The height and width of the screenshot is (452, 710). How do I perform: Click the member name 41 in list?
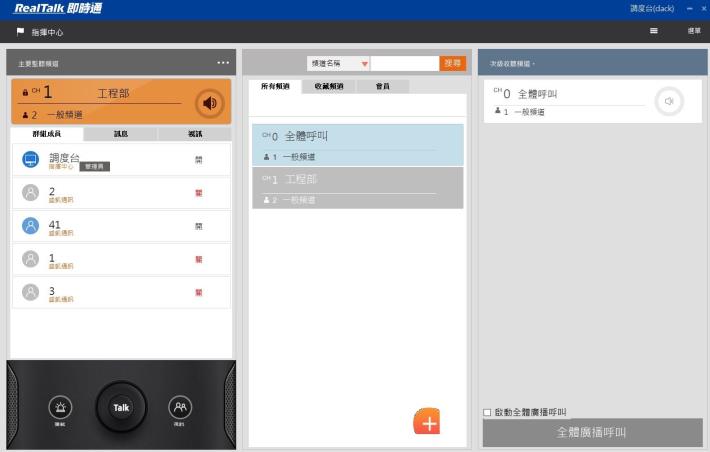[x=54, y=224]
